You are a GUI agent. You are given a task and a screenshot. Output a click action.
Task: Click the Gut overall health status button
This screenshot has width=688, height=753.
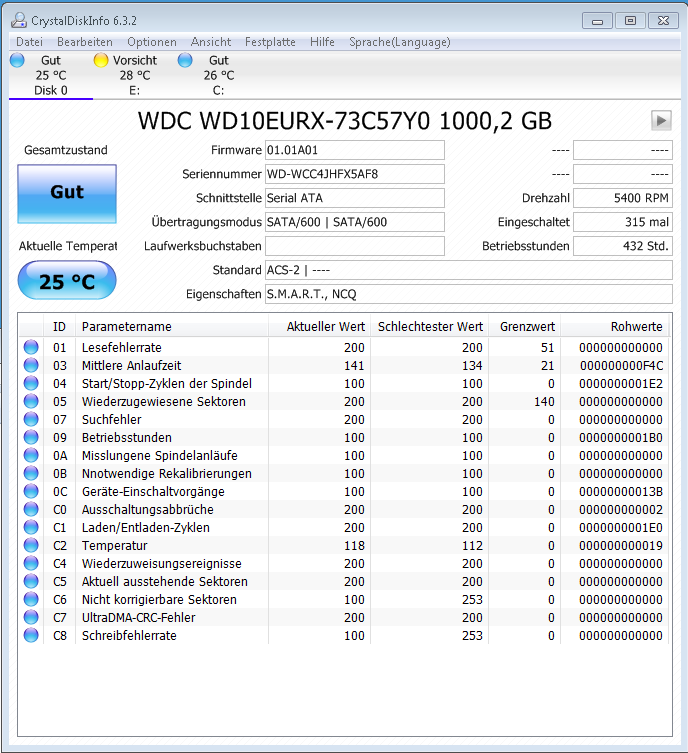67,194
